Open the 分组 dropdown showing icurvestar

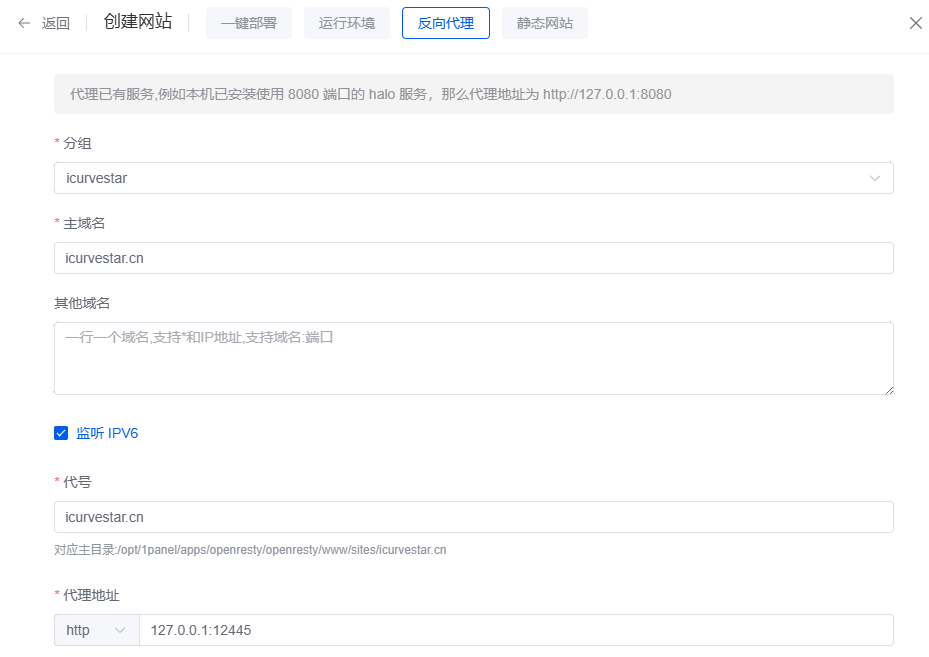(460, 178)
